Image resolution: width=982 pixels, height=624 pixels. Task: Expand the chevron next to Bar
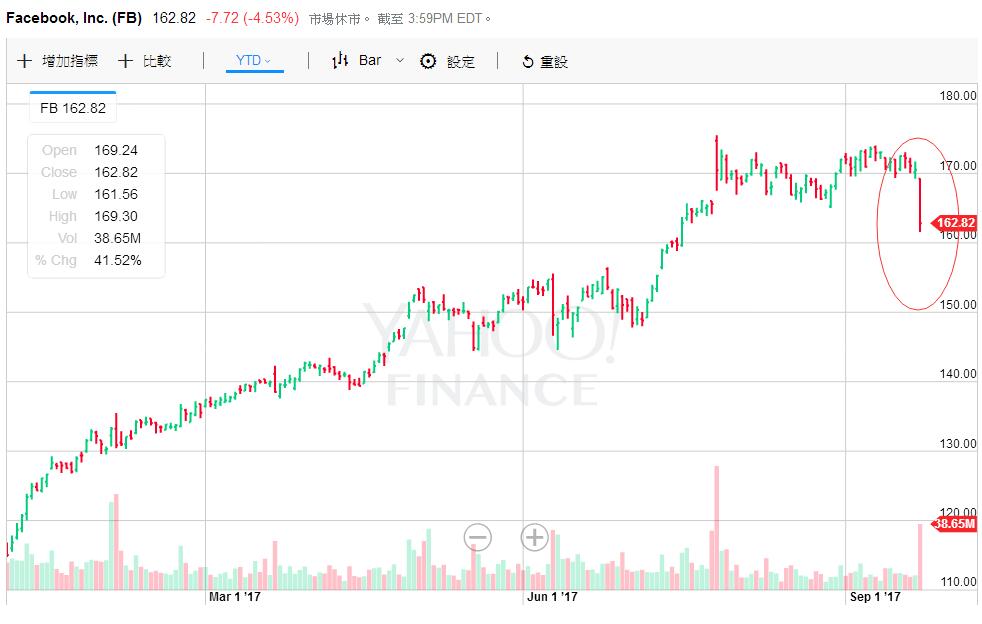[x=400, y=61]
